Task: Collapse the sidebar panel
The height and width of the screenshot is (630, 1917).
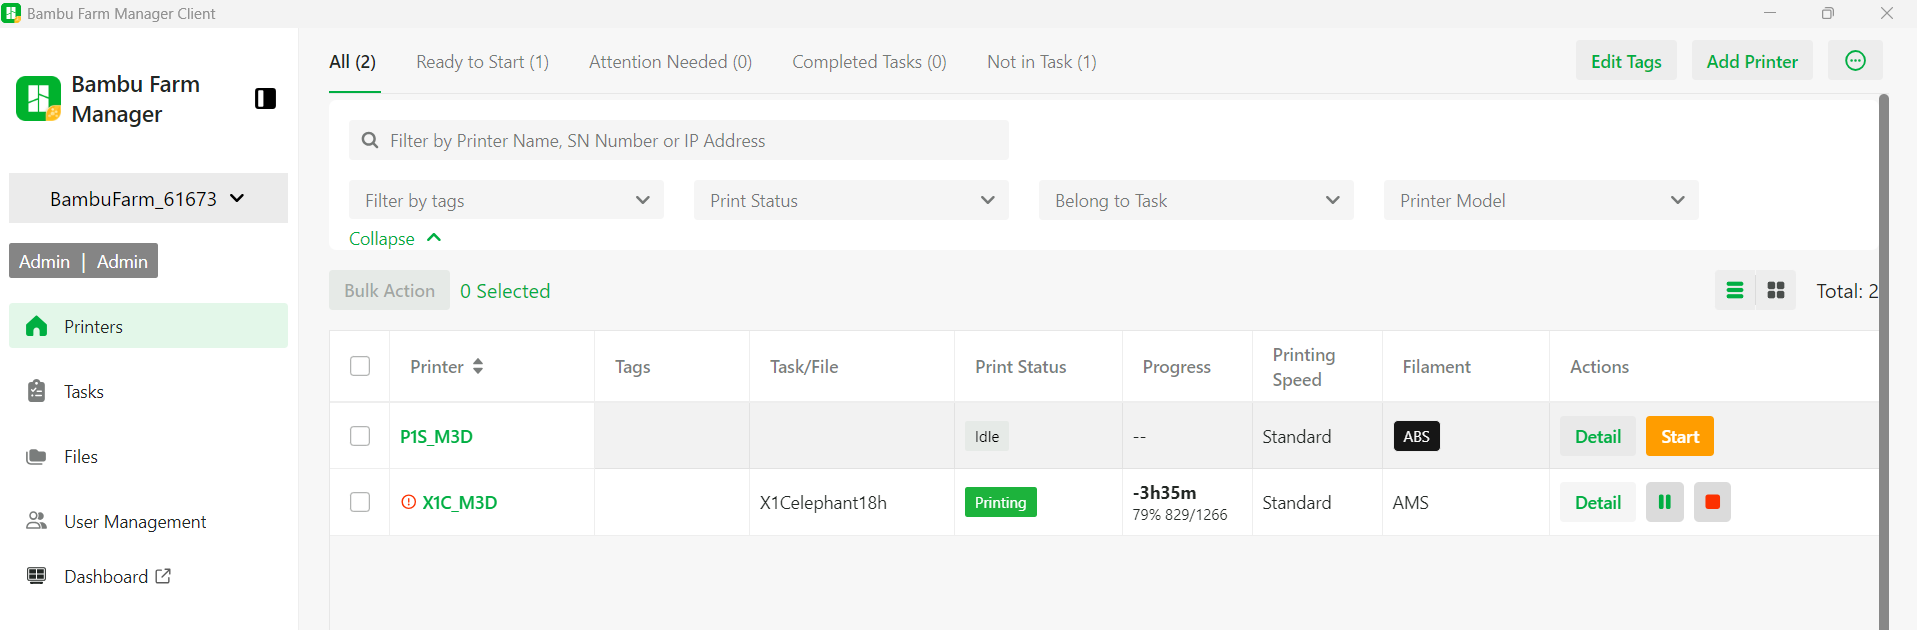Action: [265, 98]
